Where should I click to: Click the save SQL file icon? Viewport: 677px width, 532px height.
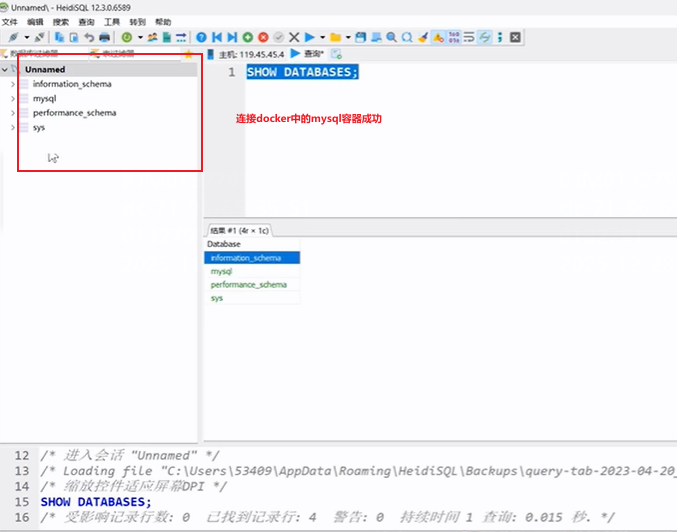tap(361, 38)
